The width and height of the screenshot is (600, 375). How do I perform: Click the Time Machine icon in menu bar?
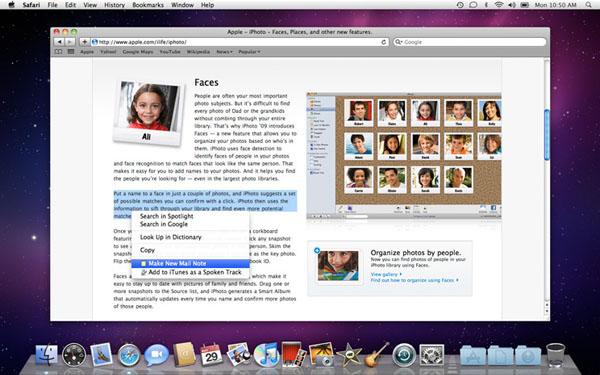click(460, 5)
